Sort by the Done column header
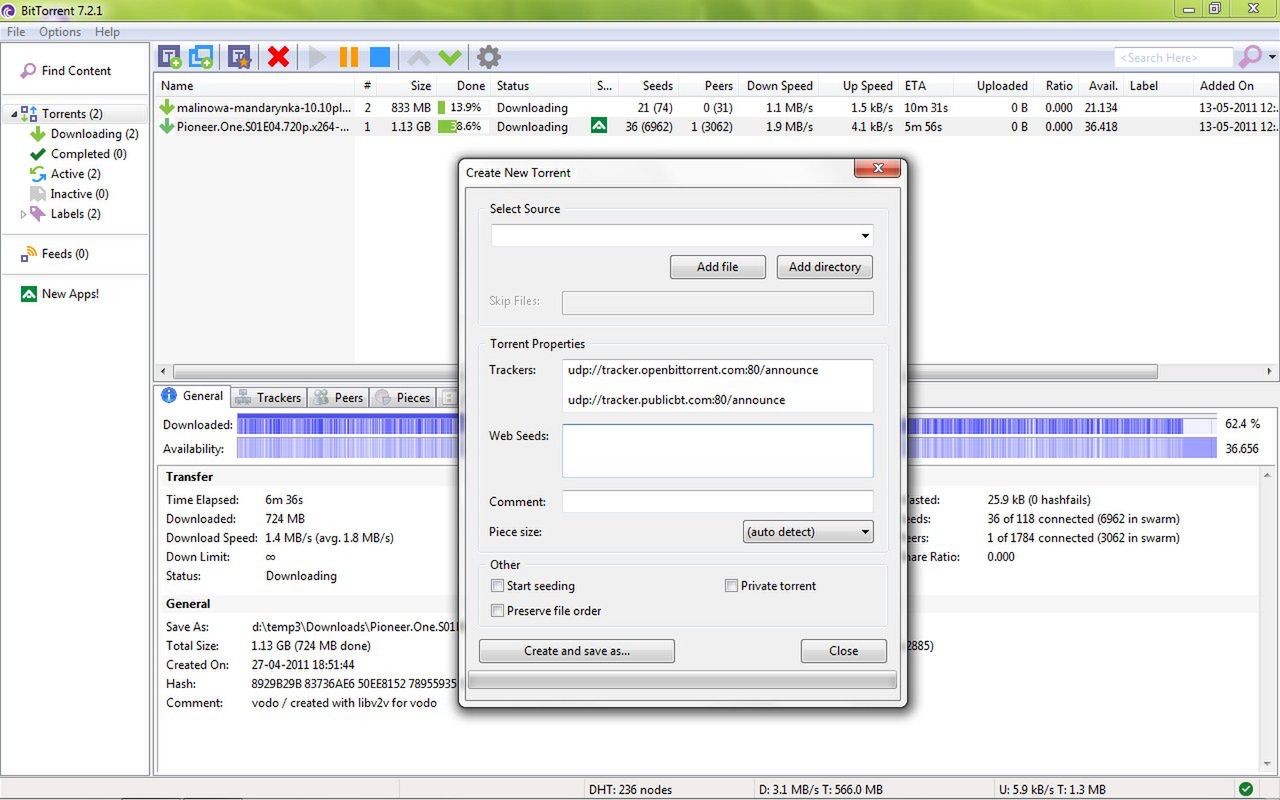The image size is (1280, 800). (462, 86)
